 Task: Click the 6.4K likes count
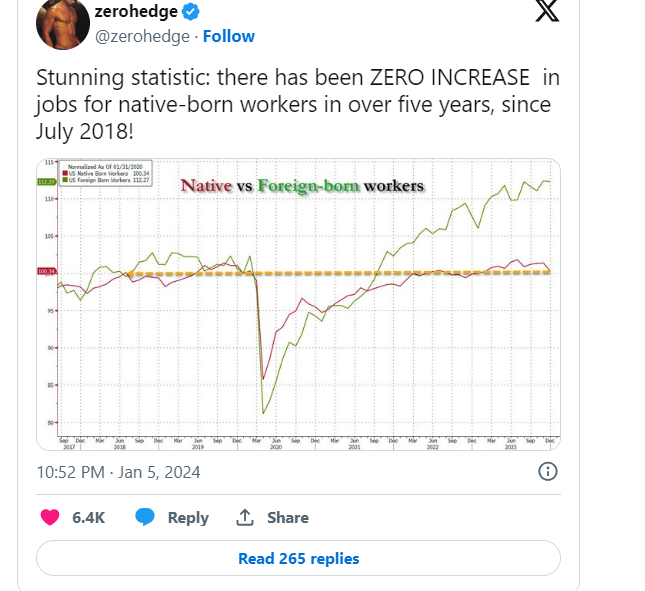[88, 517]
